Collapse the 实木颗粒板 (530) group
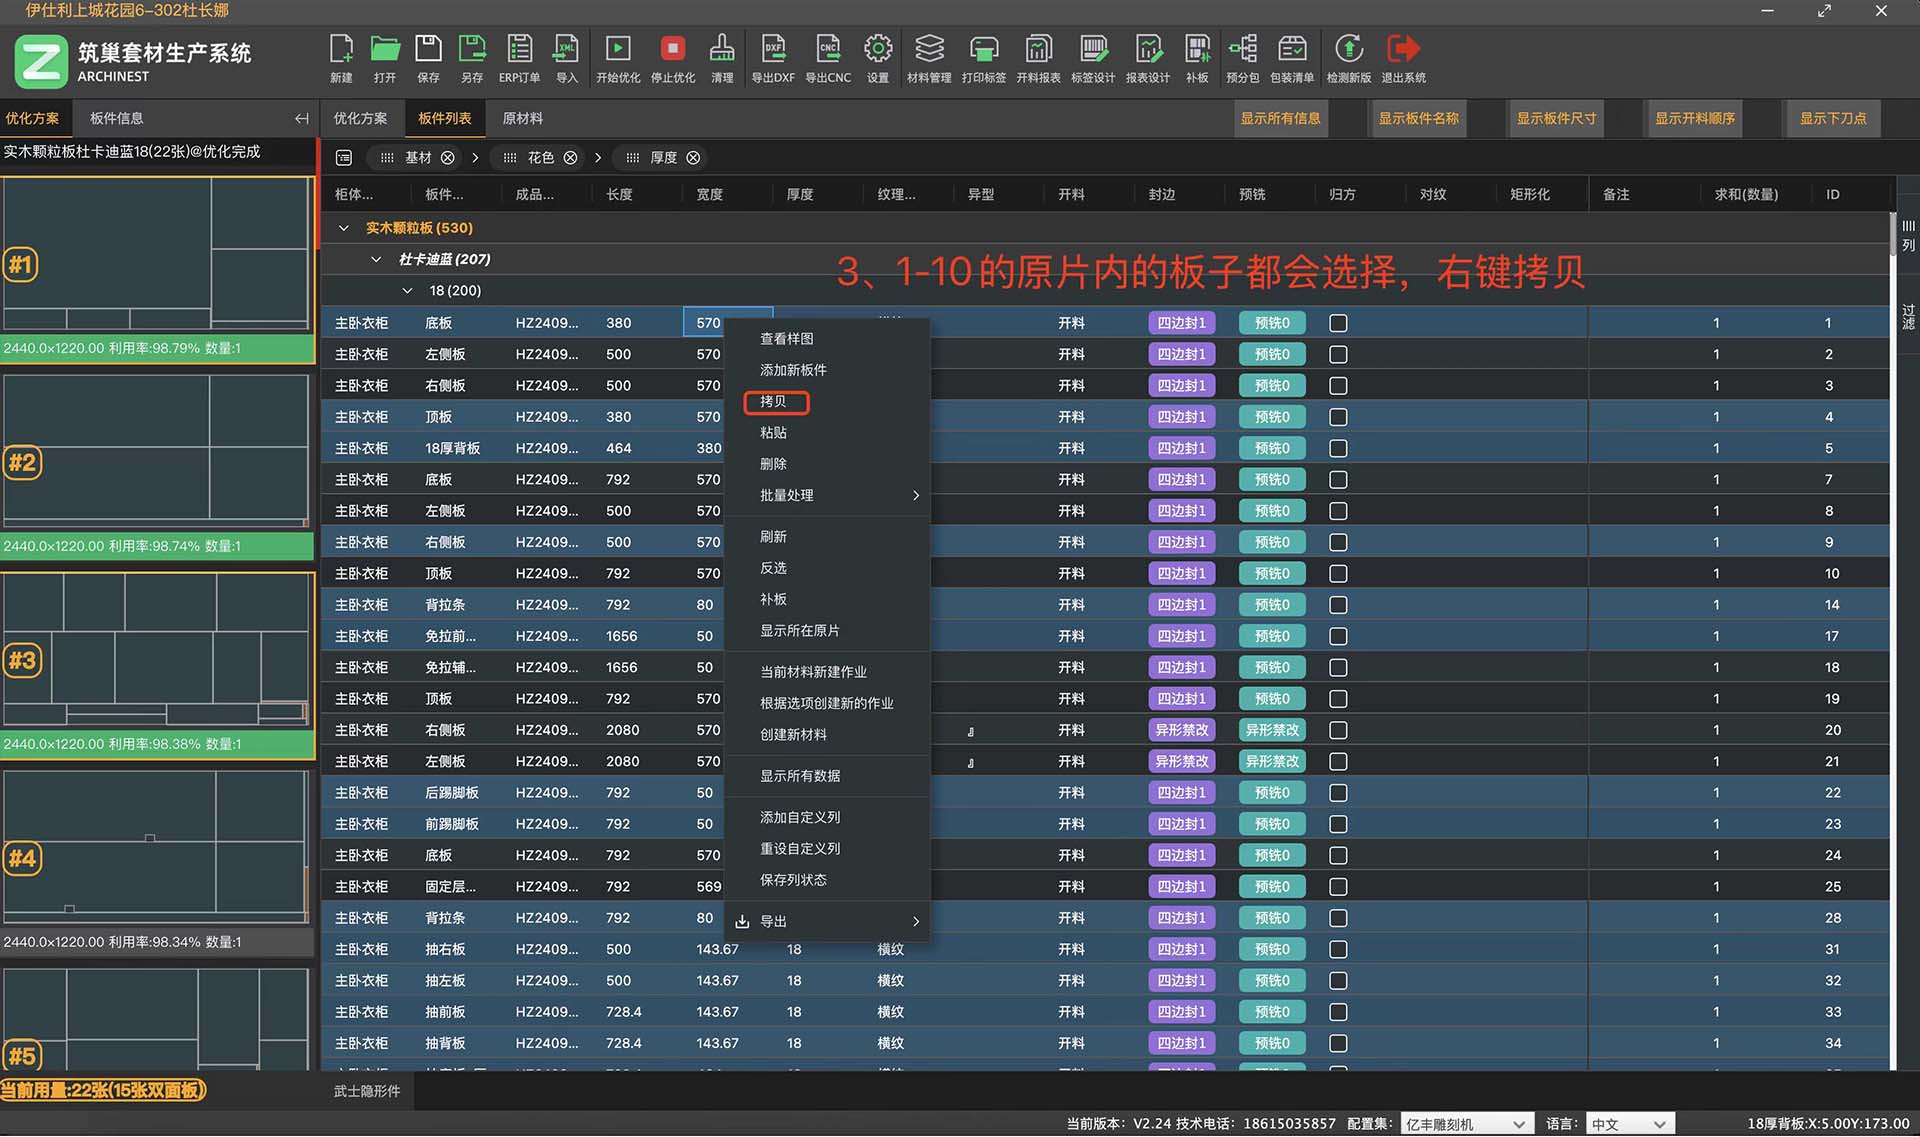Screen dimensions: 1920x1137 [344, 228]
